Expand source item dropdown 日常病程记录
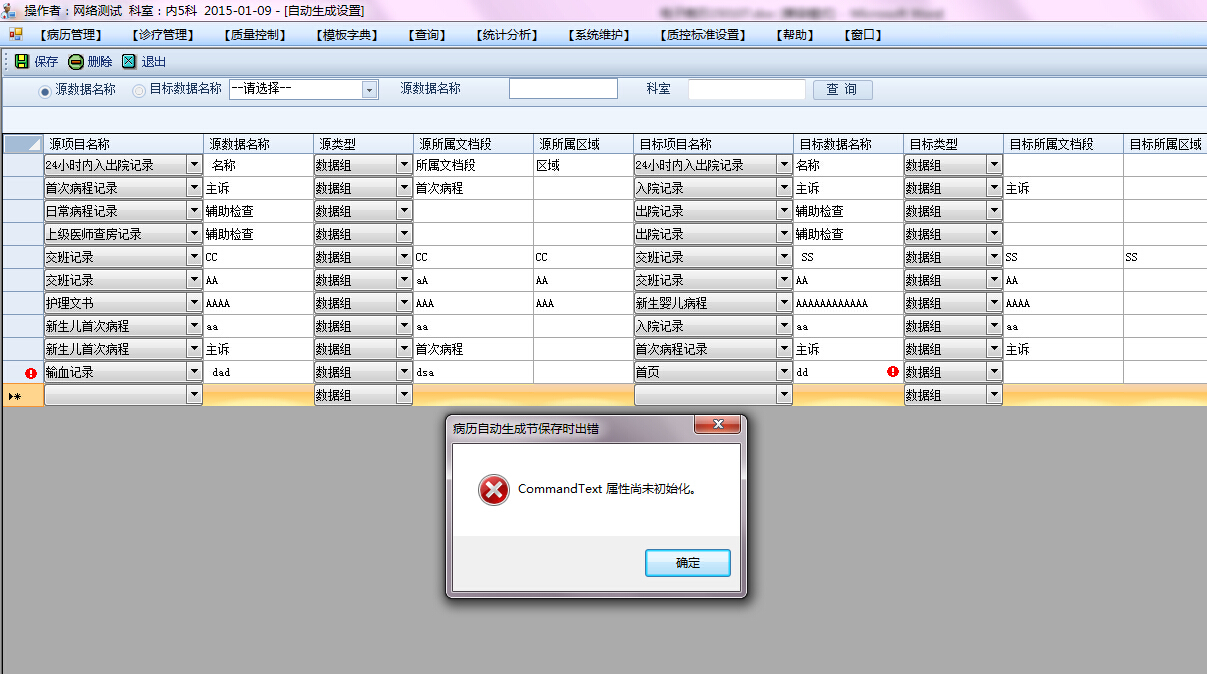The height and width of the screenshot is (674, 1207). (x=194, y=211)
